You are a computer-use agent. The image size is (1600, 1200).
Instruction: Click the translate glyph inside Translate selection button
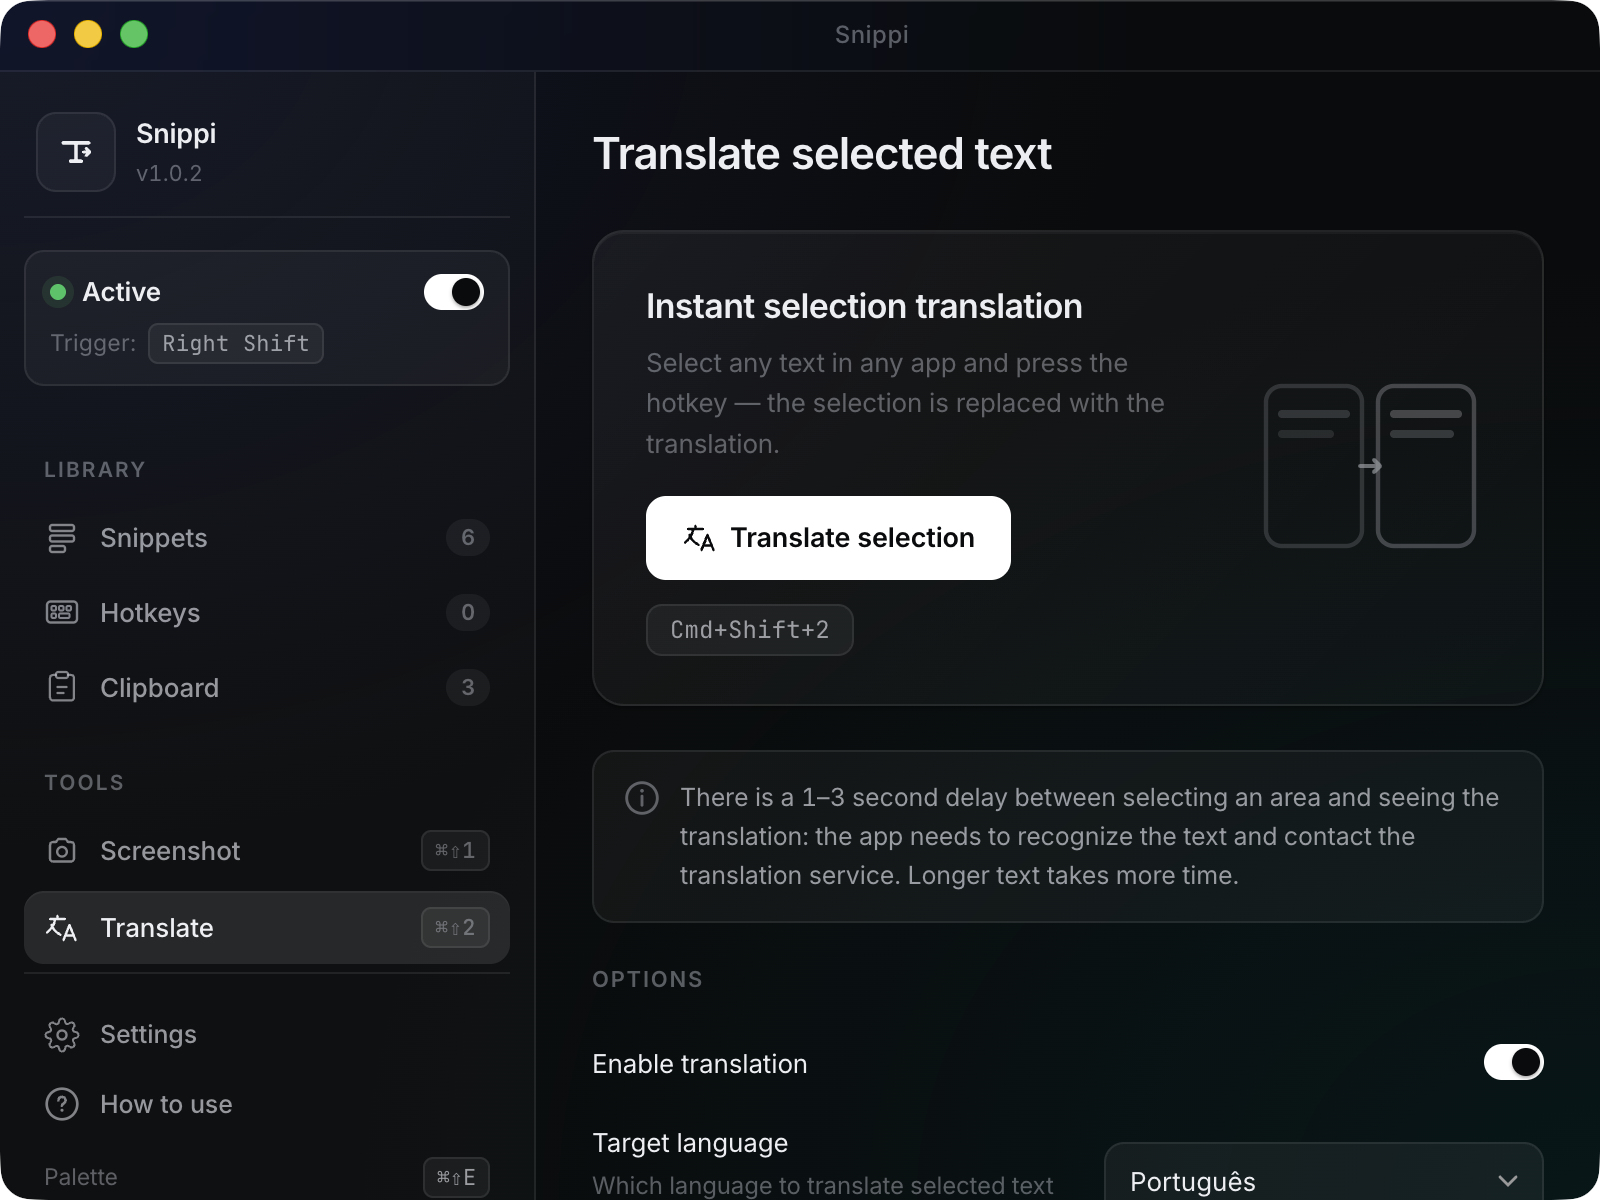click(x=699, y=538)
